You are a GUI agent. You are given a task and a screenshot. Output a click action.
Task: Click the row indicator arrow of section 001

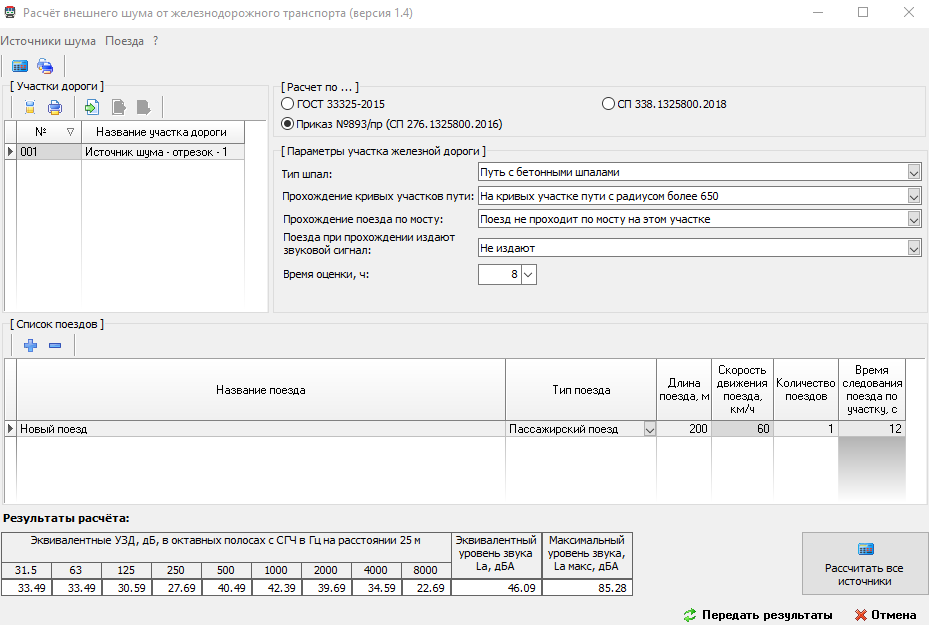(x=10, y=152)
